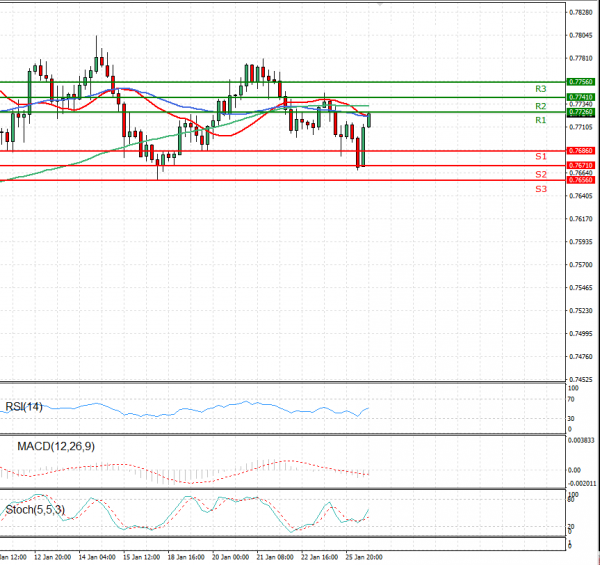Select the R3 resistance level label

click(x=540, y=89)
